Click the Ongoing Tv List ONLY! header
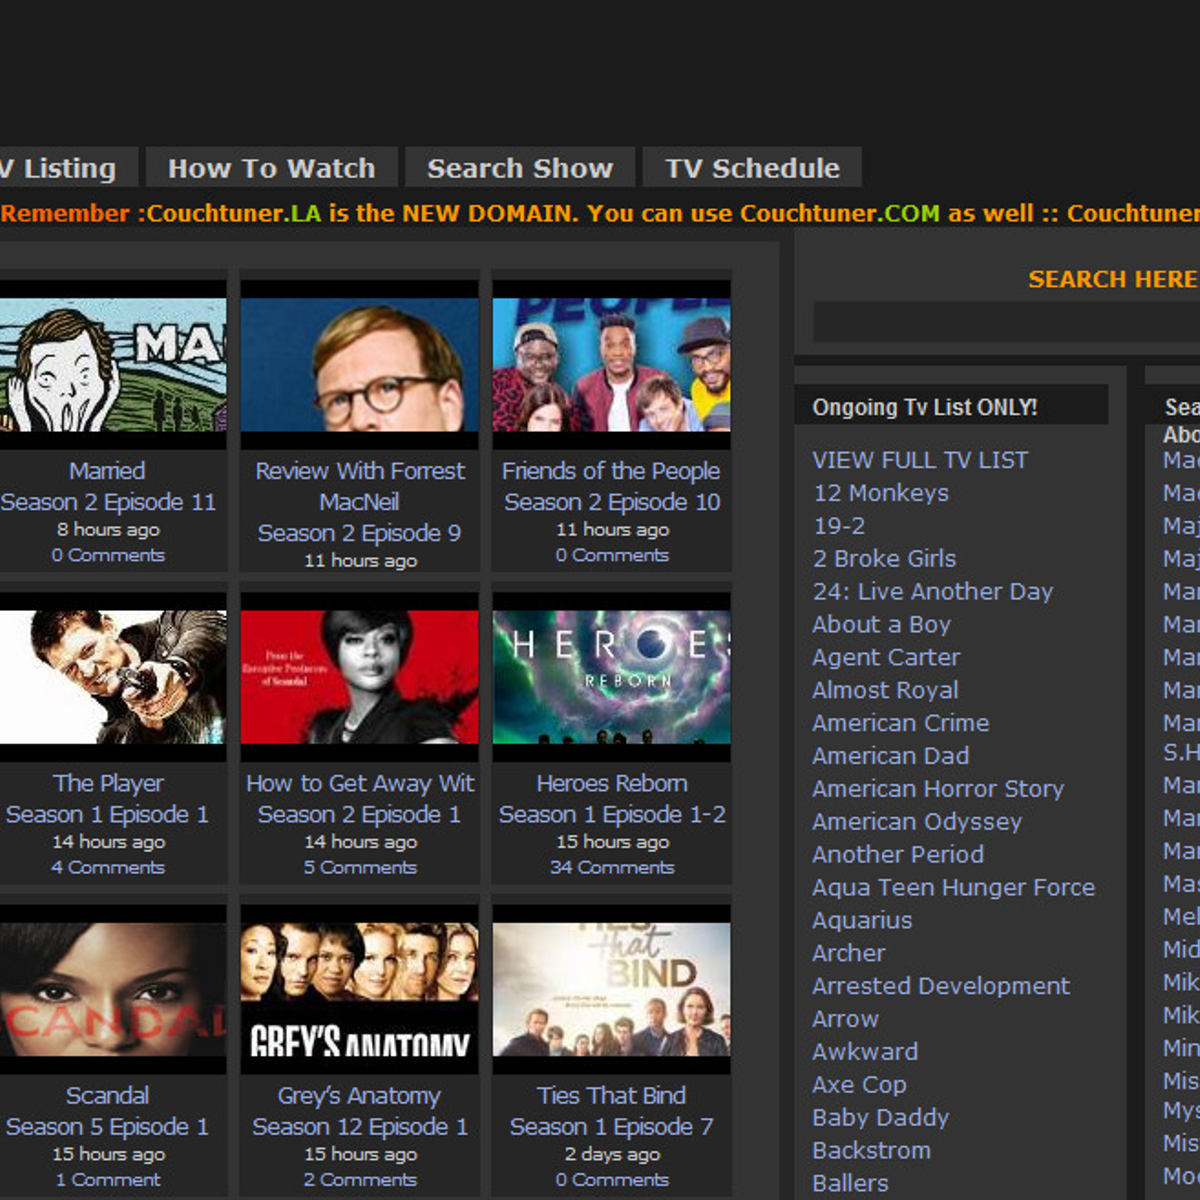This screenshot has width=1200, height=1200. click(924, 407)
